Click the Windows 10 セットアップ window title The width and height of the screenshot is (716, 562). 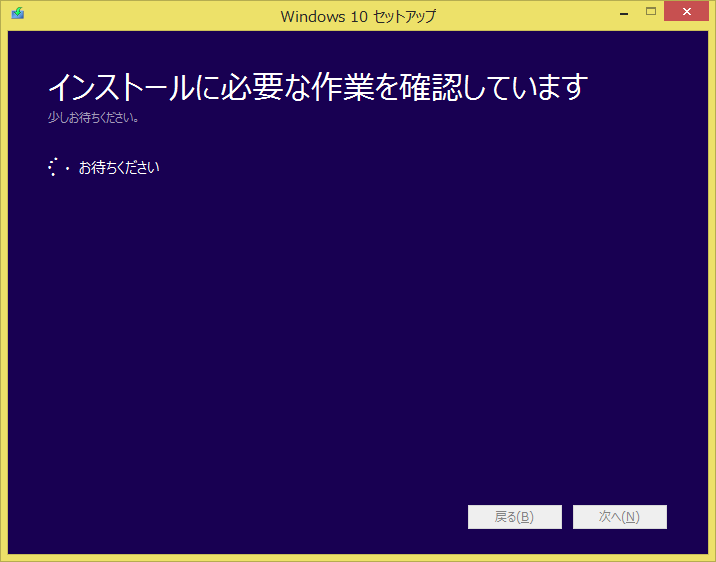pyautogui.click(x=358, y=16)
